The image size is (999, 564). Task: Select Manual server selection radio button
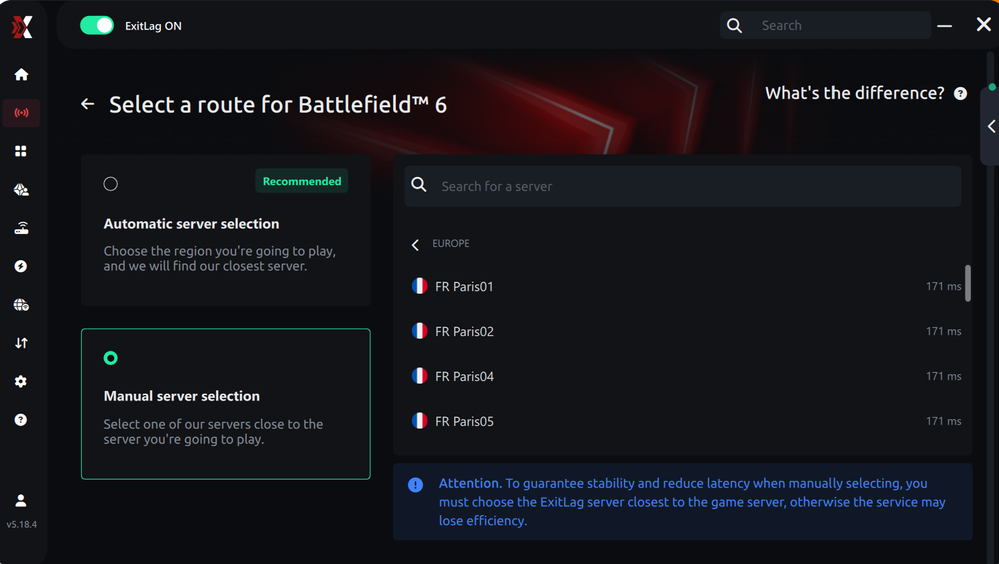pos(111,358)
